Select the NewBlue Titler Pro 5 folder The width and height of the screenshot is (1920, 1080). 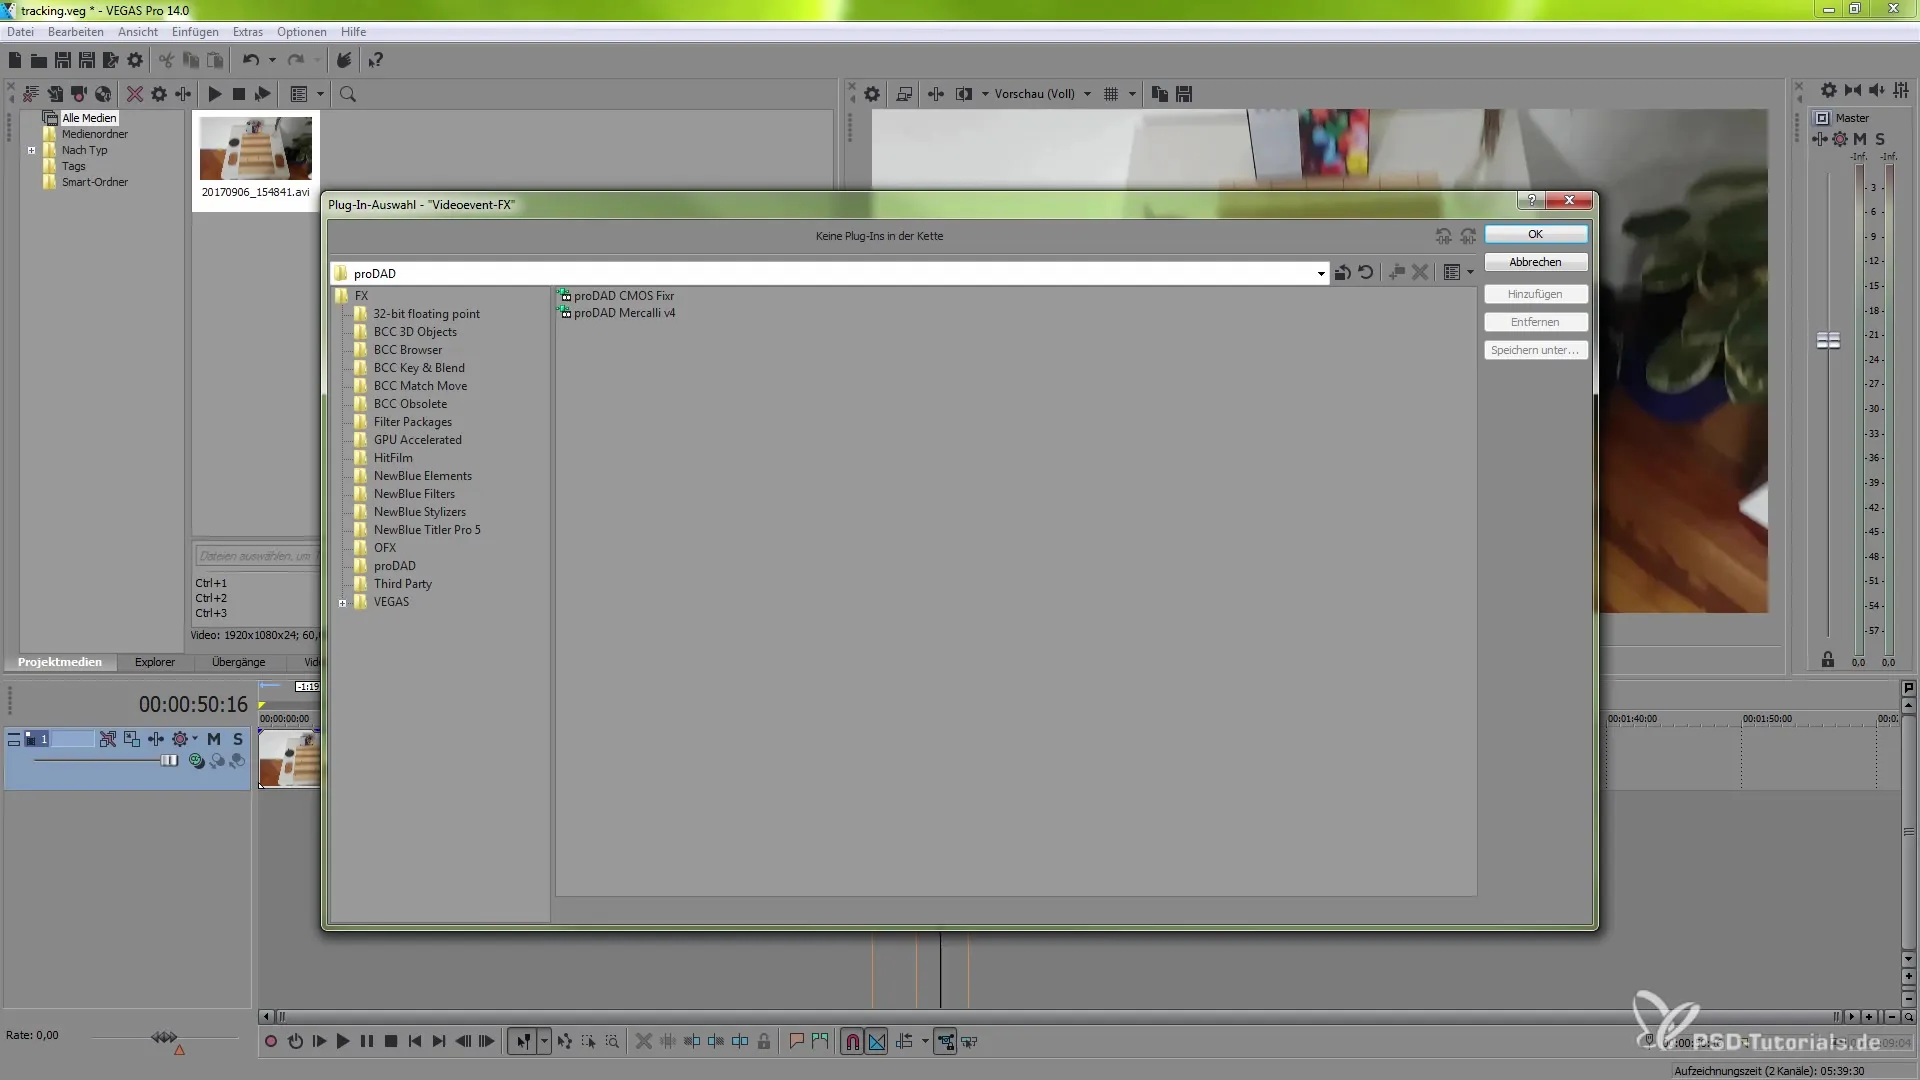(427, 530)
